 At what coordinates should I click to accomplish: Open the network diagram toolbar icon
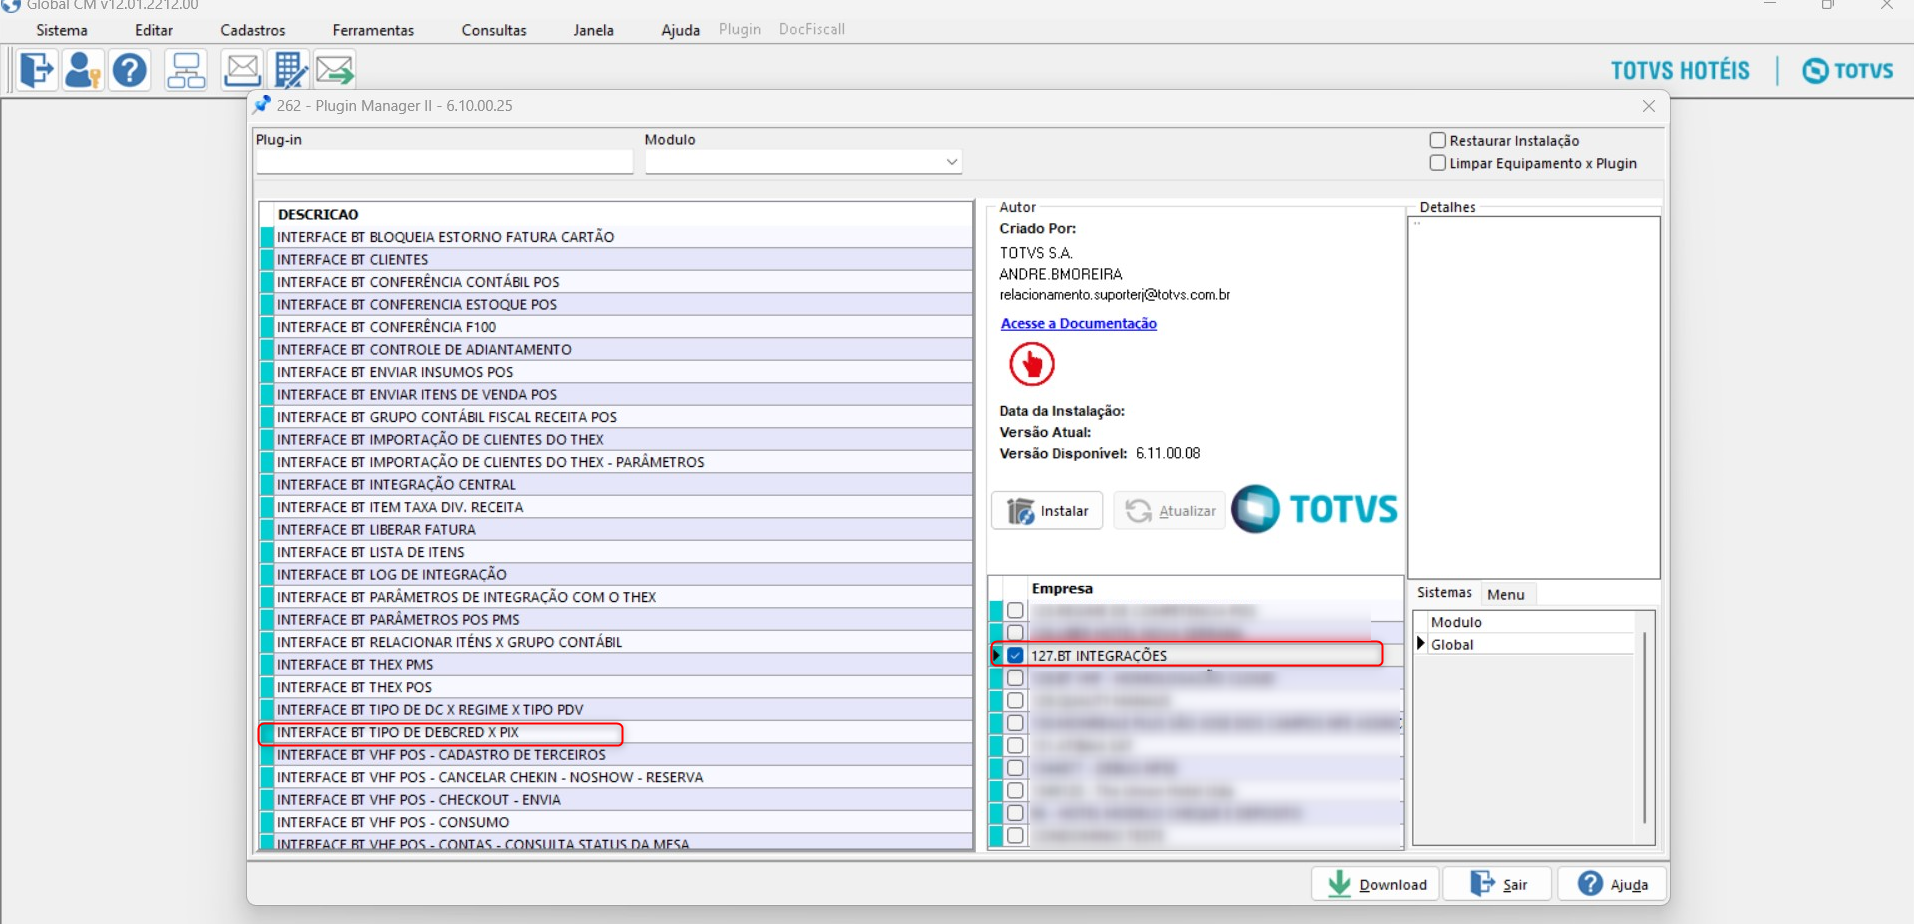[186, 70]
